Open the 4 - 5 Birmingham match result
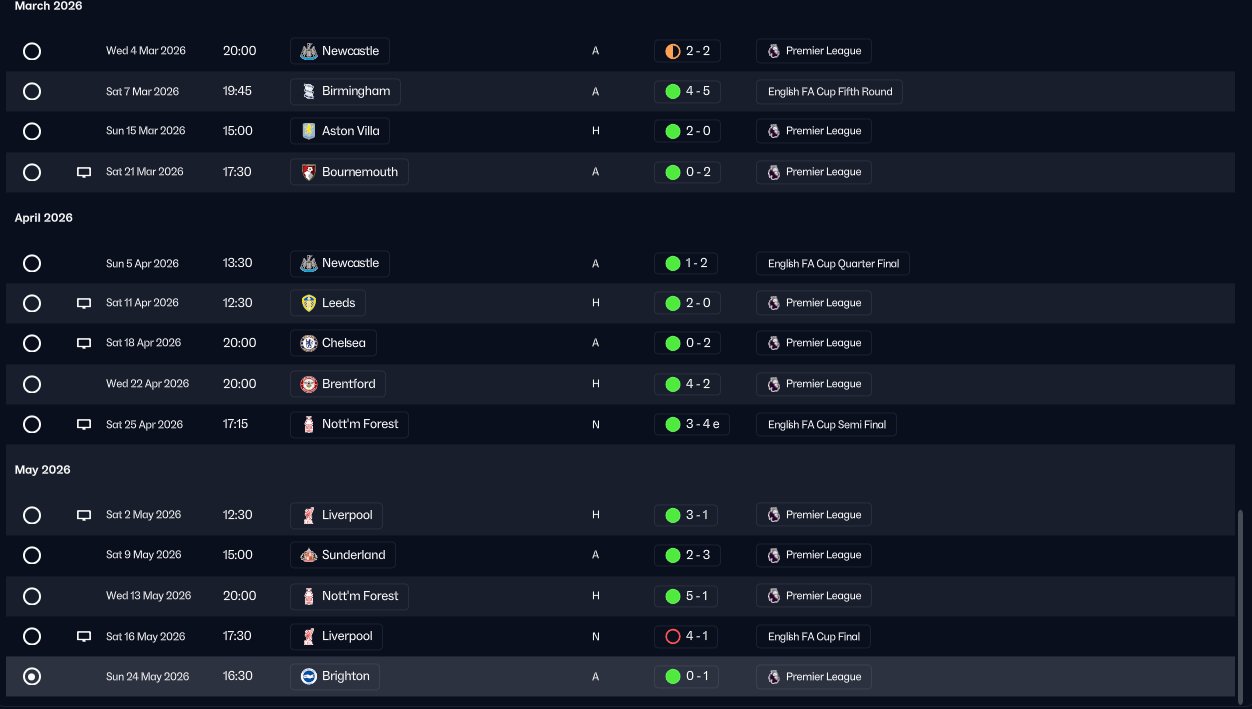The image size is (1252, 709). click(687, 92)
